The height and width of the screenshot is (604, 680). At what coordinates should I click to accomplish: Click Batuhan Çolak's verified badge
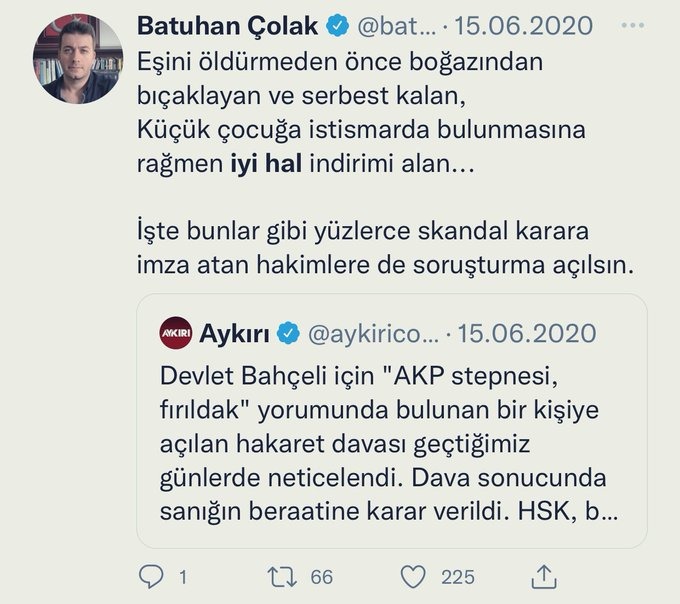coord(336,24)
